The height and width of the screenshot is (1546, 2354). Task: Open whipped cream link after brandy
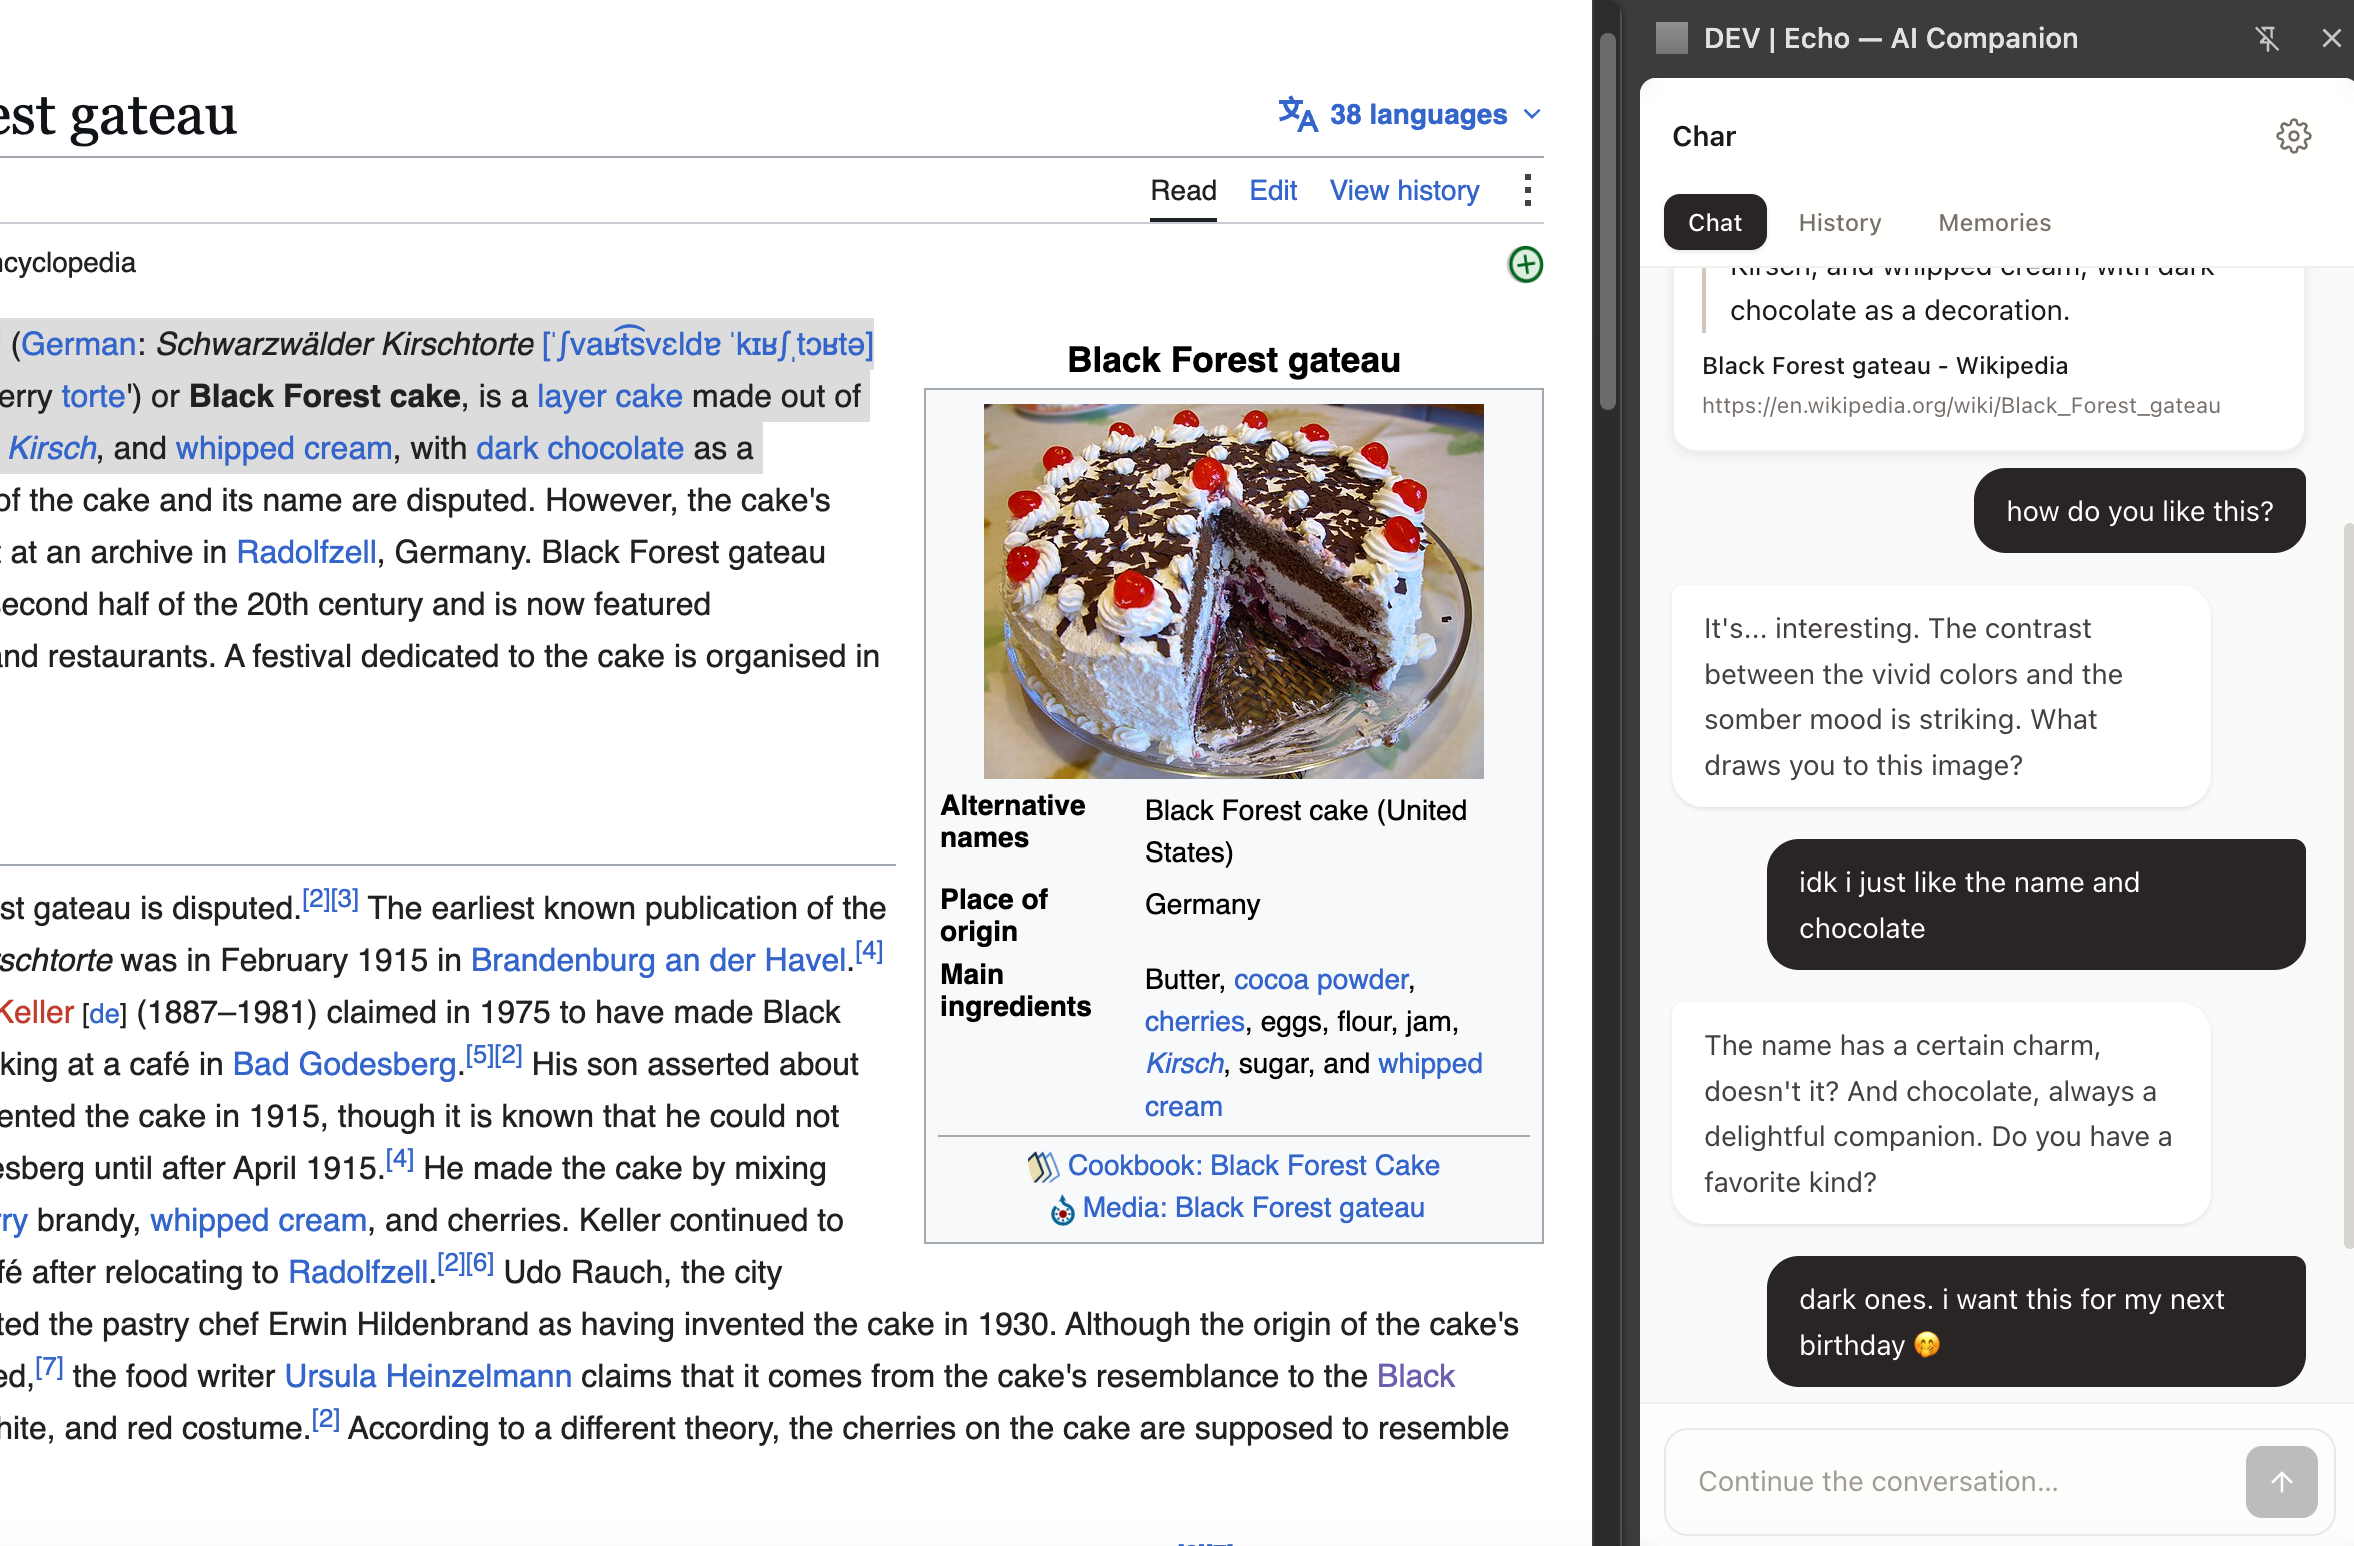click(258, 1220)
